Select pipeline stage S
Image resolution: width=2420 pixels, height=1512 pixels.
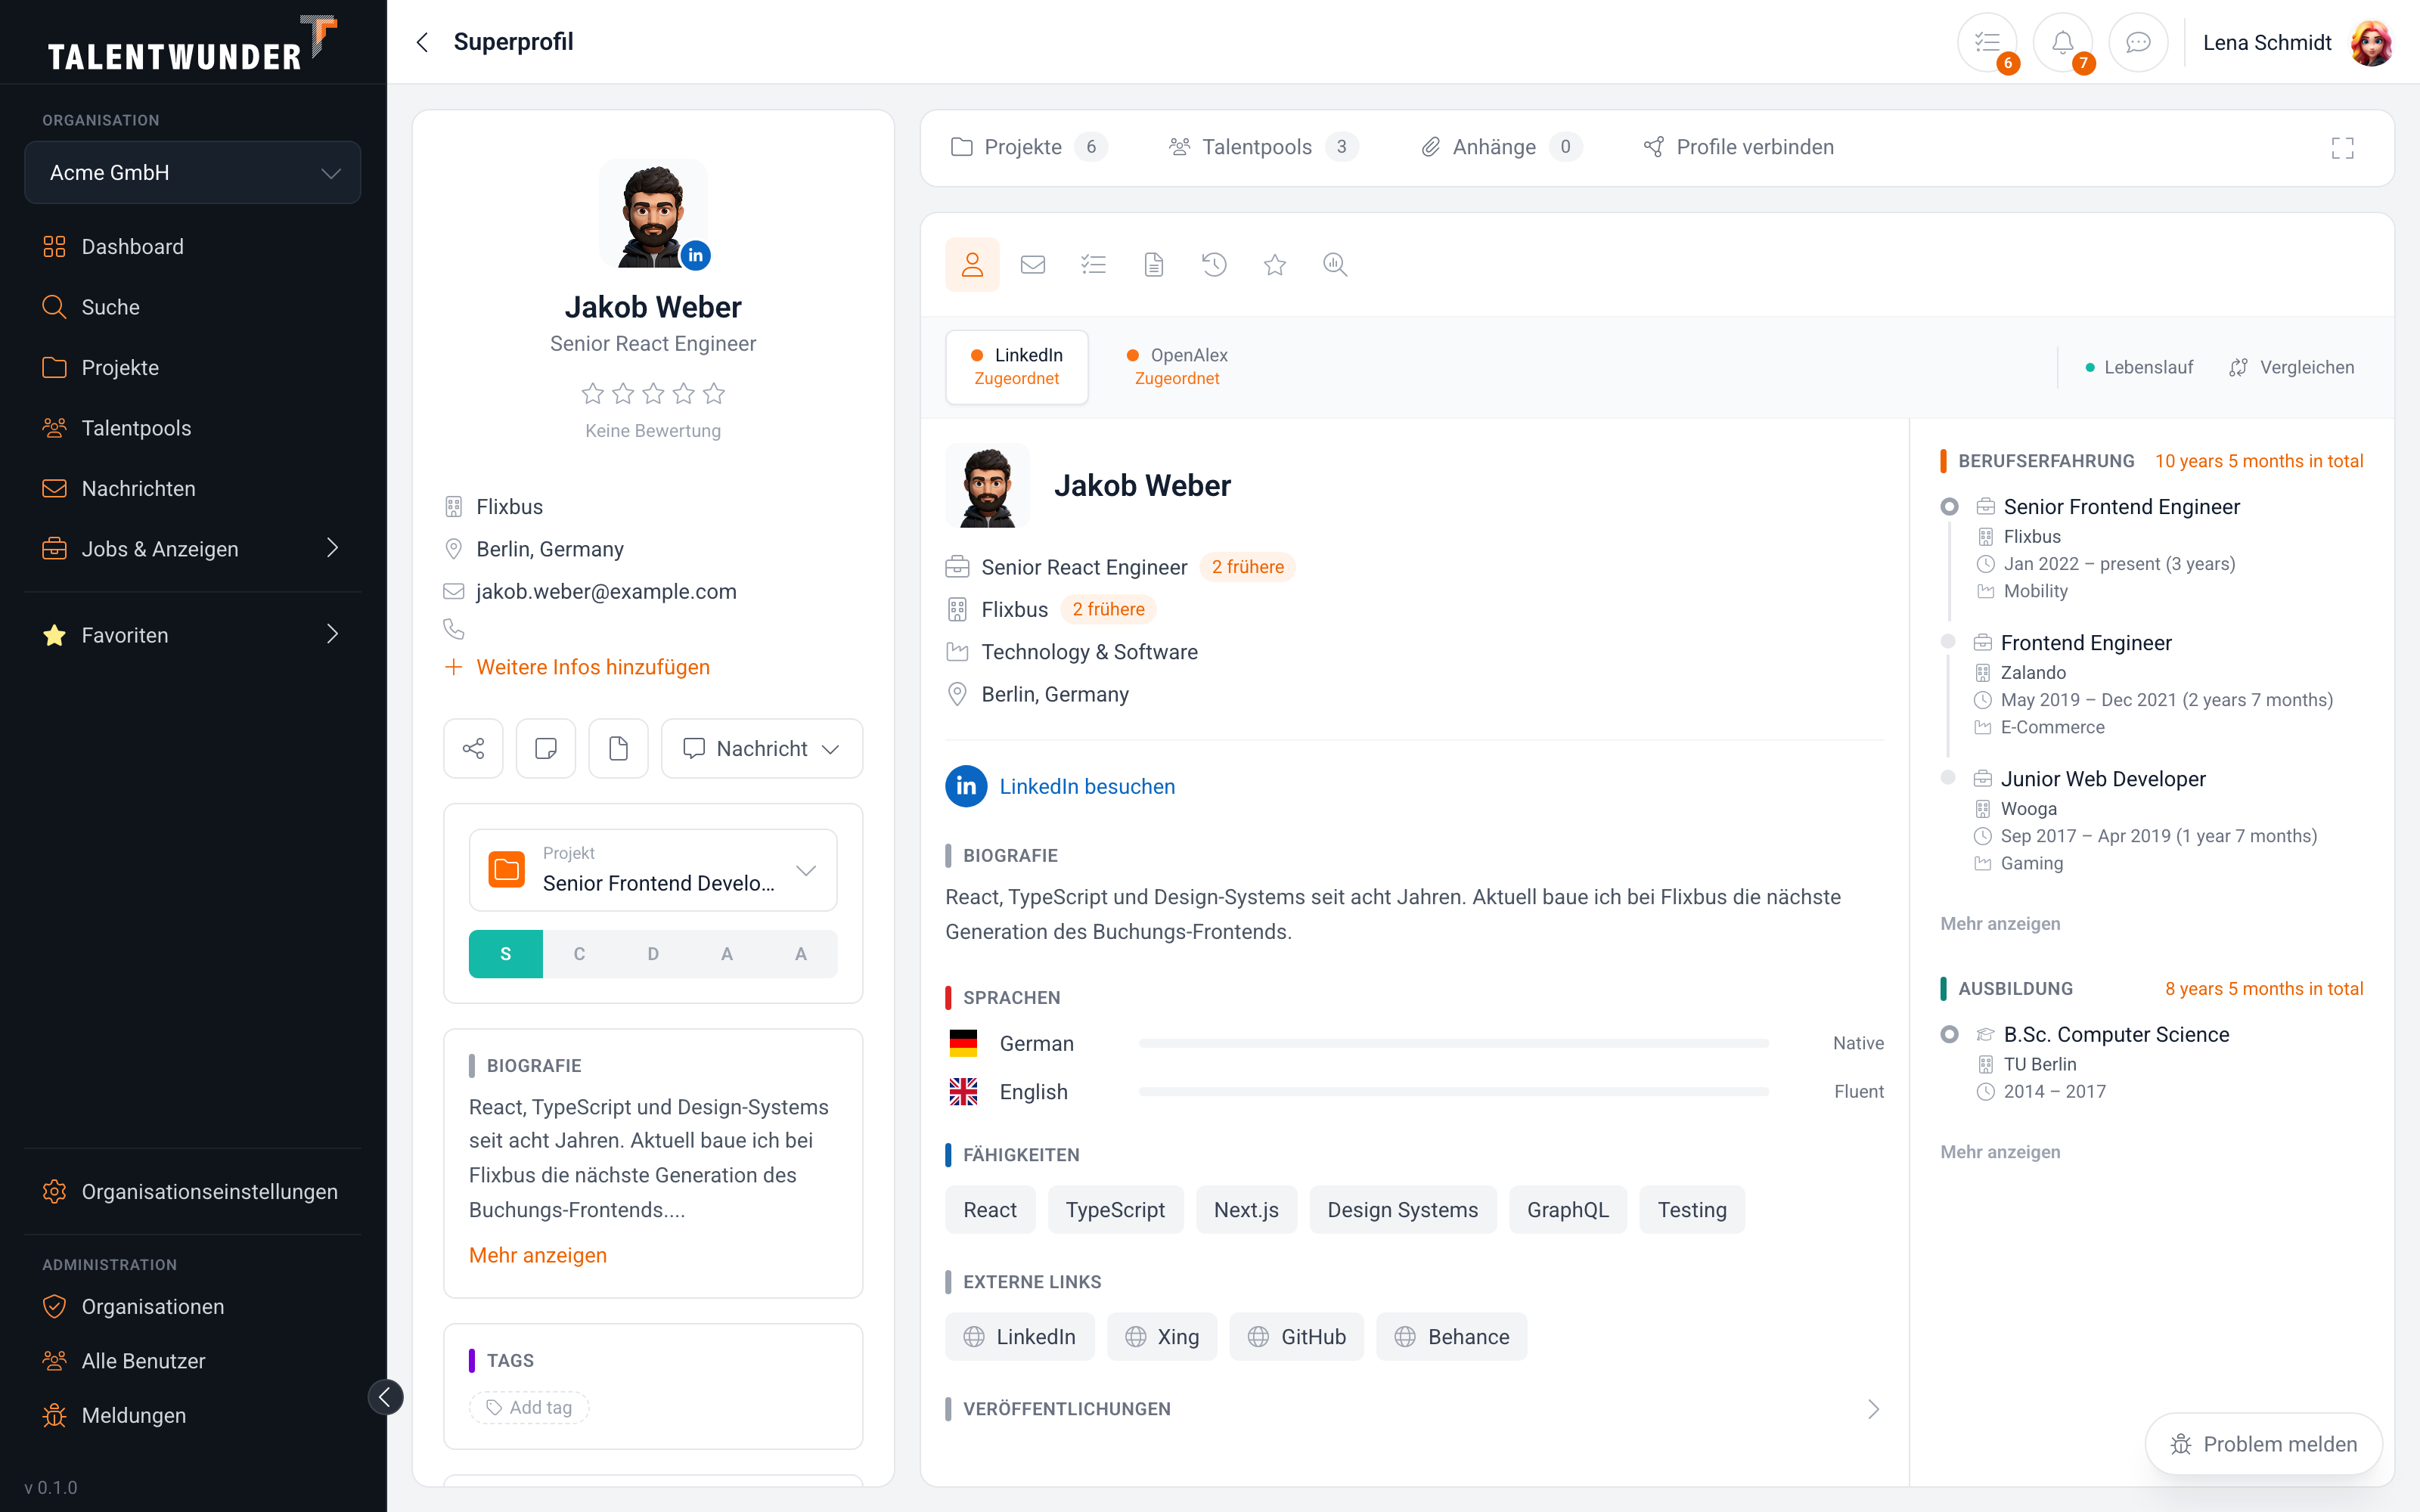pyautogui.click(x=506, y=954)
